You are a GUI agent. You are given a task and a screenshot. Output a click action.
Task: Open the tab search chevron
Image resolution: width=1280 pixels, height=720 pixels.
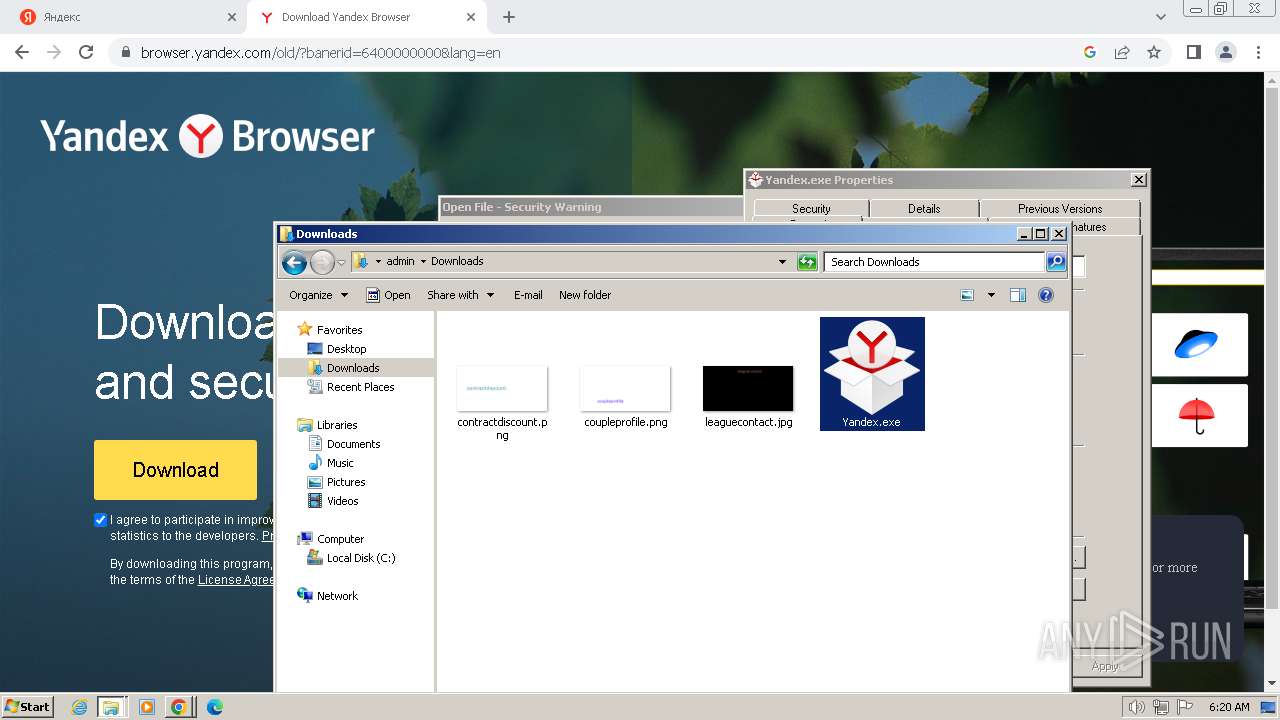point(1161,17)
